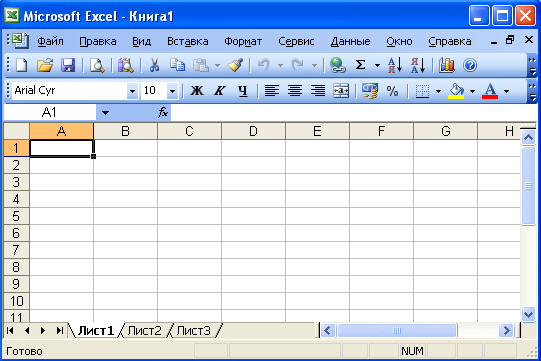
Task: Select column D header
Action: coord(253,131)
